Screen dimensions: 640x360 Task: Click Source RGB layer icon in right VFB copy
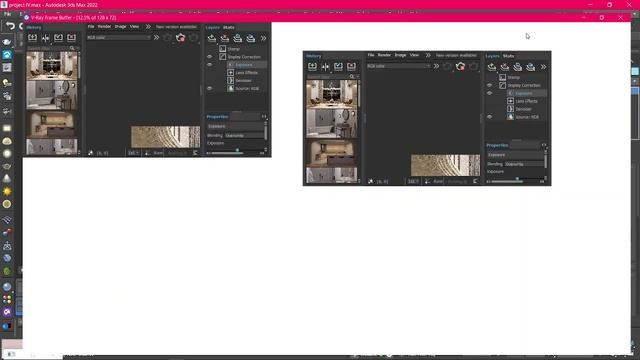click(x=511, y=117)
